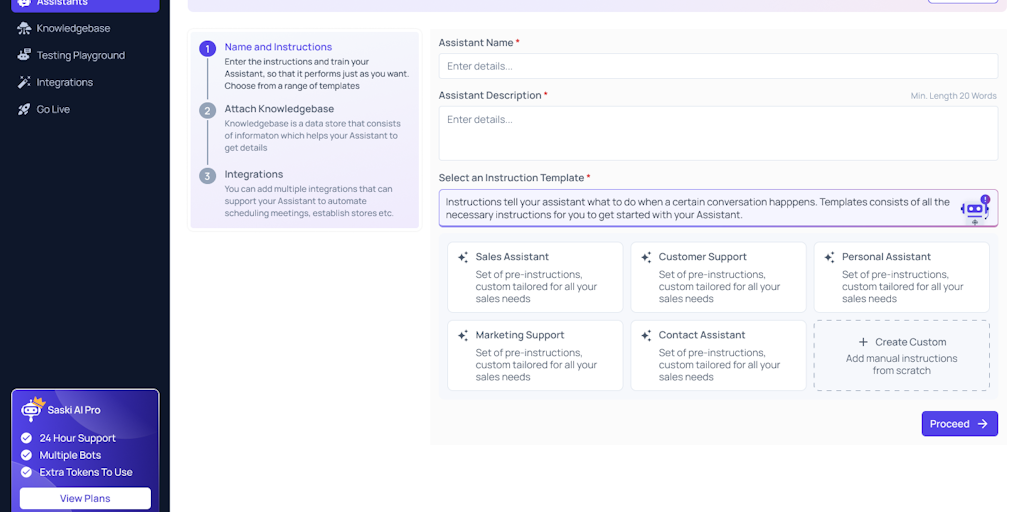The height and width of the screenshot is (512, 1024).
Task: Click the Knowledgebase sidebar icon
Action: (x=24, y=28)
